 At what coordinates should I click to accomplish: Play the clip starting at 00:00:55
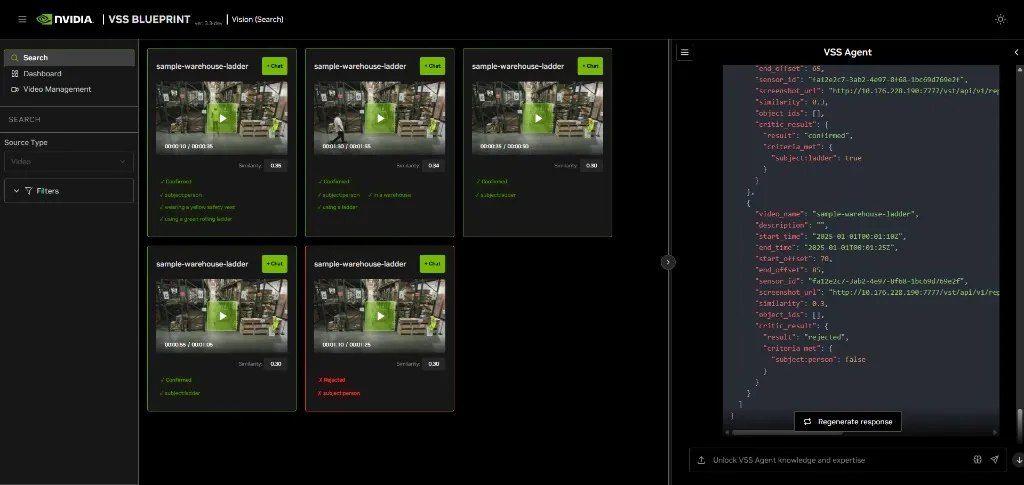point(223,316)
